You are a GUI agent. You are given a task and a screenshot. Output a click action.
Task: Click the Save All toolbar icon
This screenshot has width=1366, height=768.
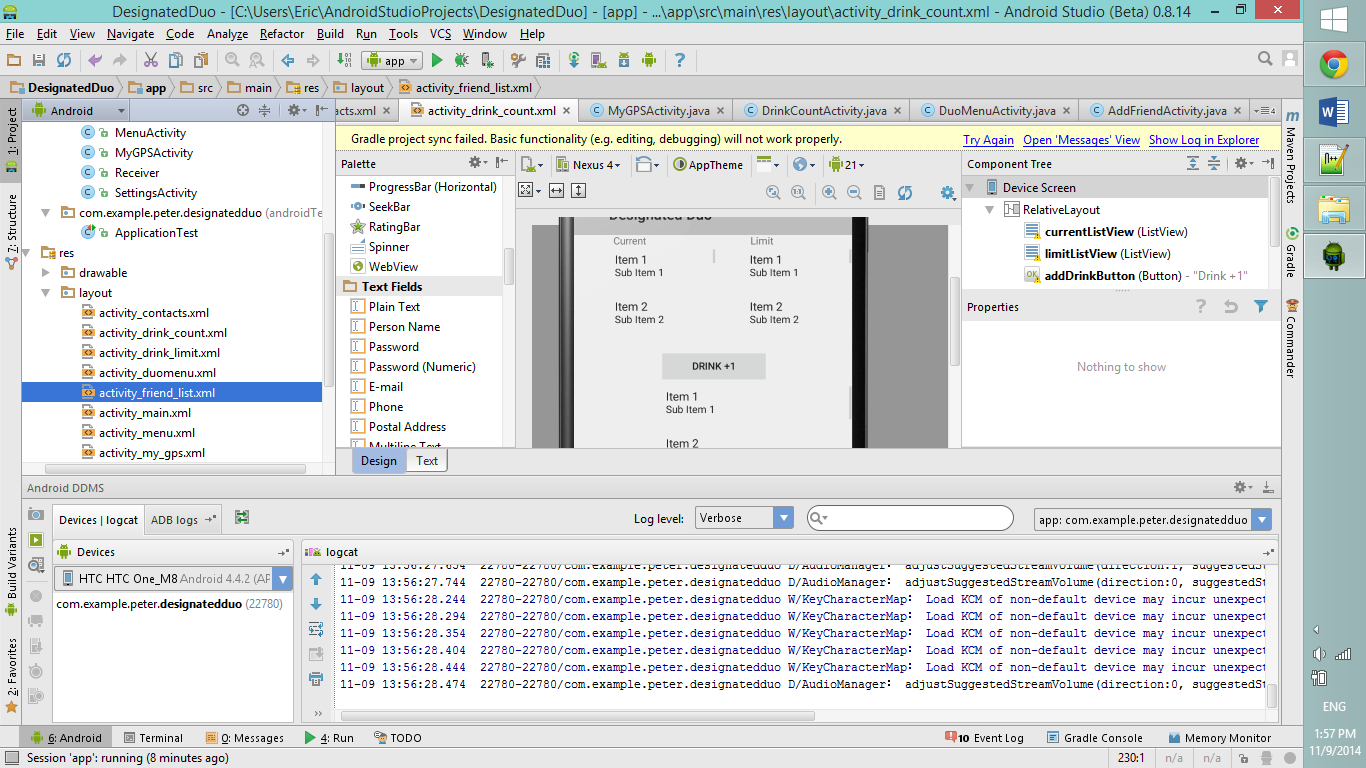(39, 60)
